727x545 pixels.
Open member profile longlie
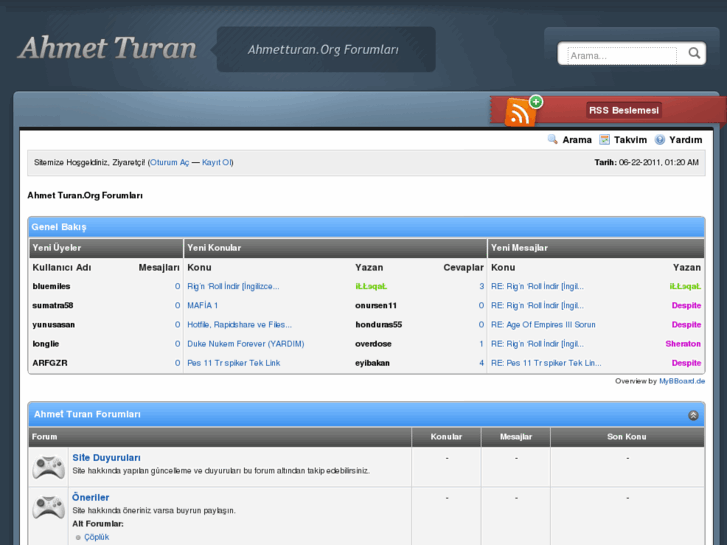coord(45,344)
